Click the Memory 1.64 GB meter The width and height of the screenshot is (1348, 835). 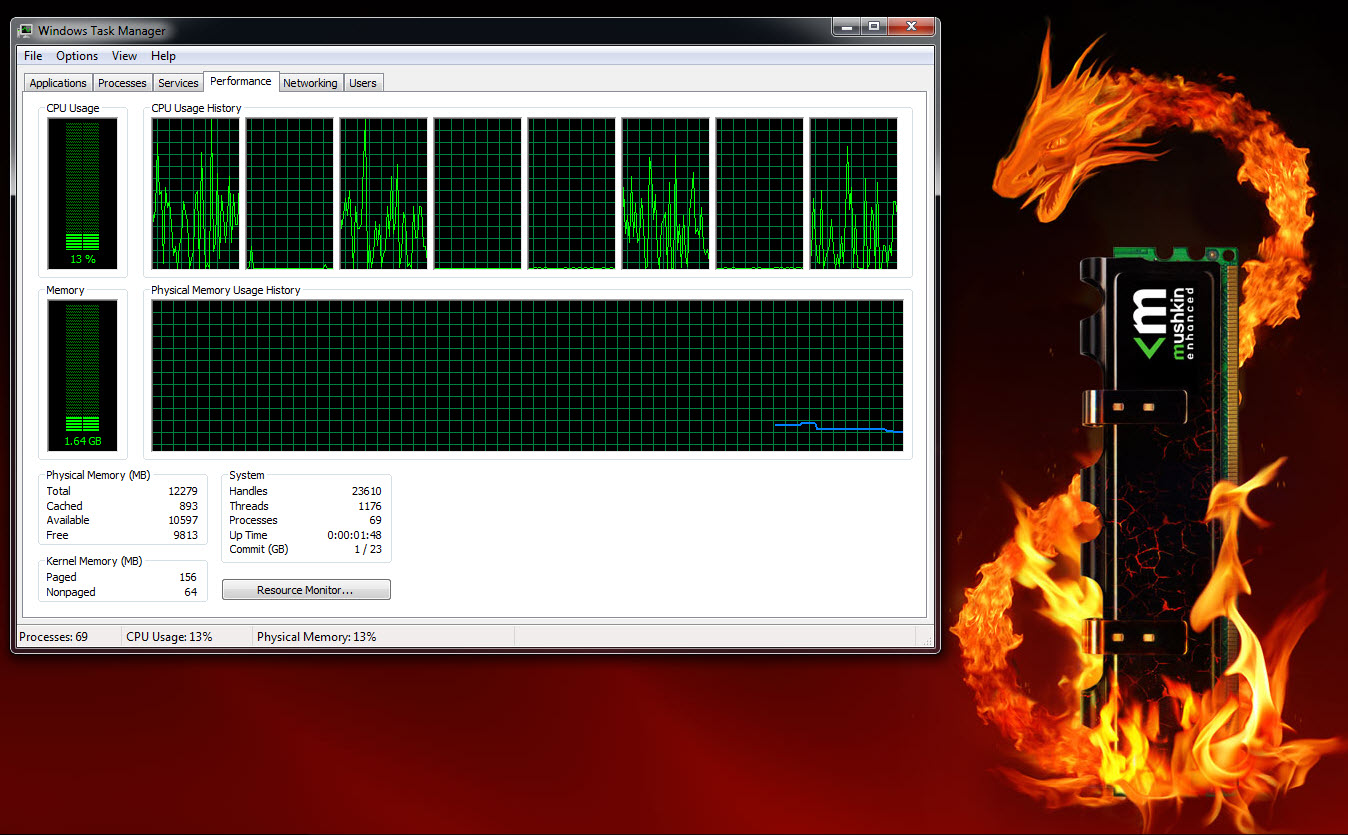[x=82, y=375]
